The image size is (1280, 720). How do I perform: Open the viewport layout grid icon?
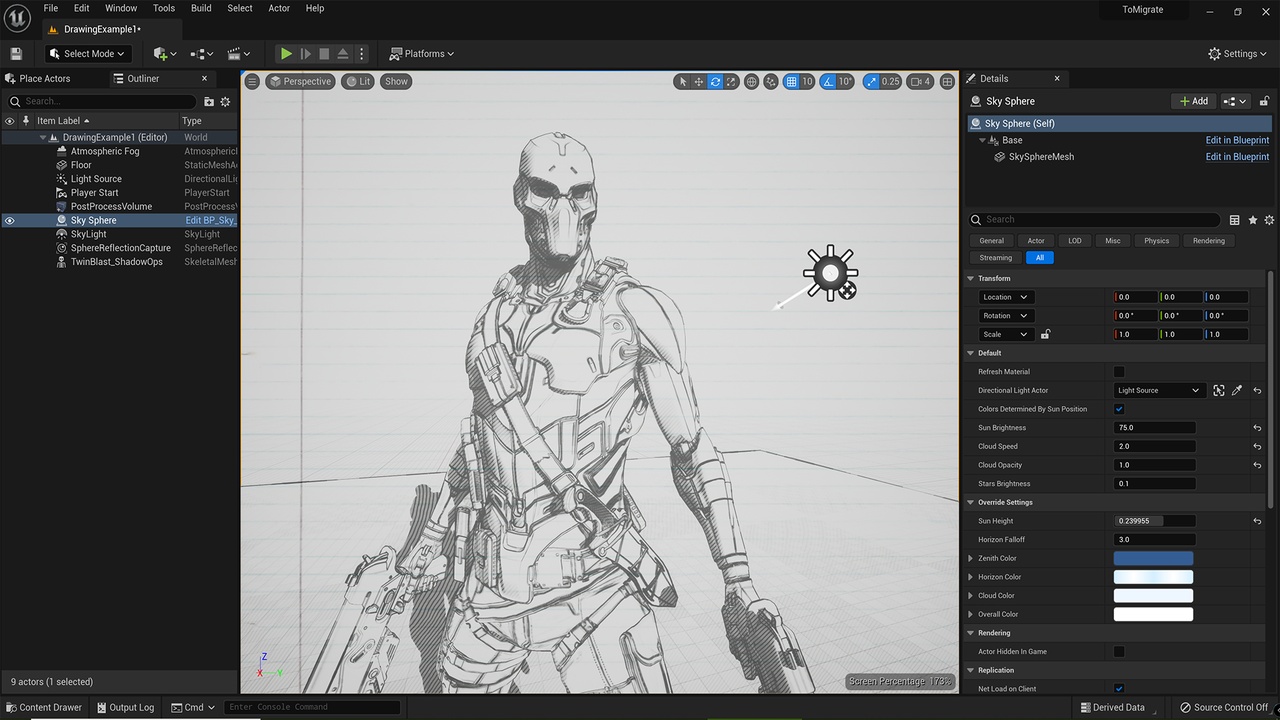(946, 81)
